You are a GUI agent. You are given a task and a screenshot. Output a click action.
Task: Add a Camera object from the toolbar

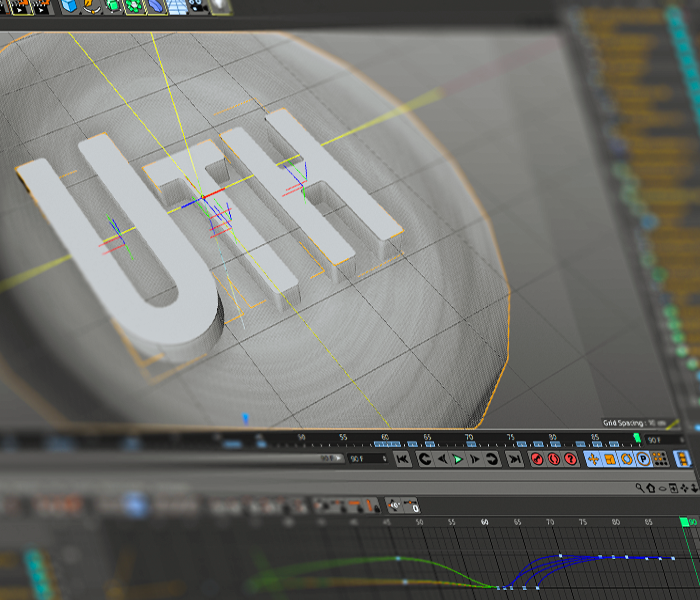(198, 6)
